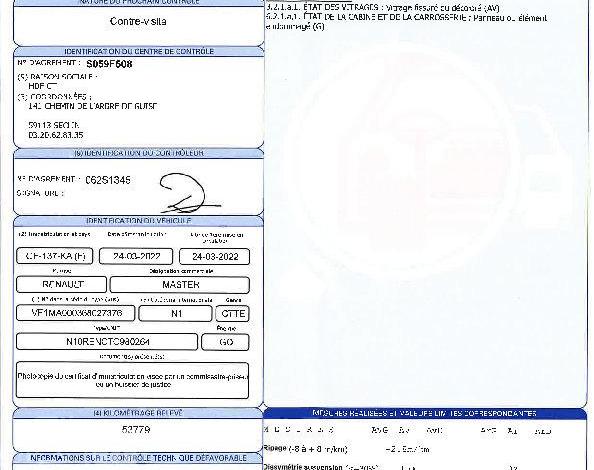Click the photocopy of registration certificate note box
Screen dimensions: 594x470
(133, 380)
